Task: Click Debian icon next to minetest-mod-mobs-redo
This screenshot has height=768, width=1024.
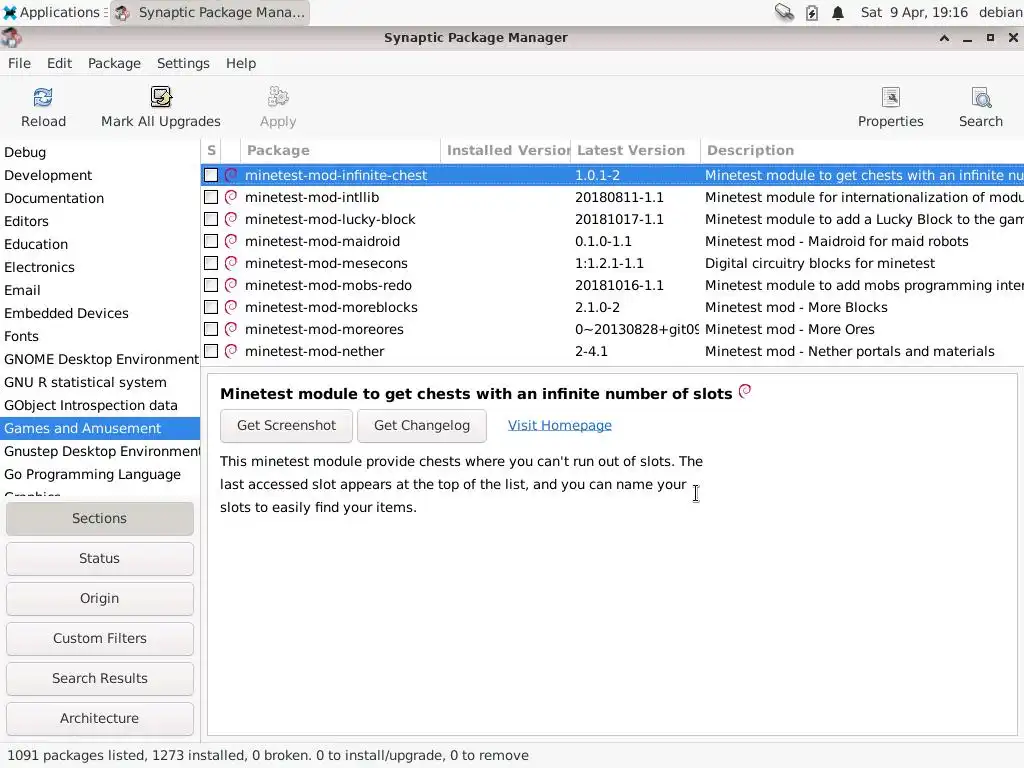Action: coord(231,285)
